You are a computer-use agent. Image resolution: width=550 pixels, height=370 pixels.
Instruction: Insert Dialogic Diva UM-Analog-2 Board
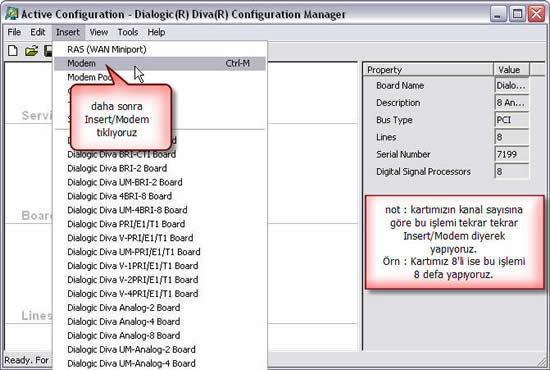160,350
